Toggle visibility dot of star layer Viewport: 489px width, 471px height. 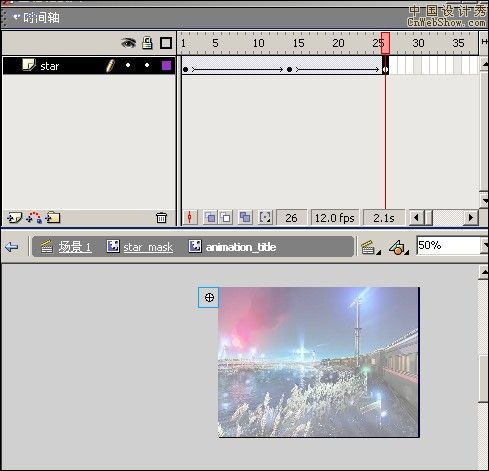tap(128, 65)
